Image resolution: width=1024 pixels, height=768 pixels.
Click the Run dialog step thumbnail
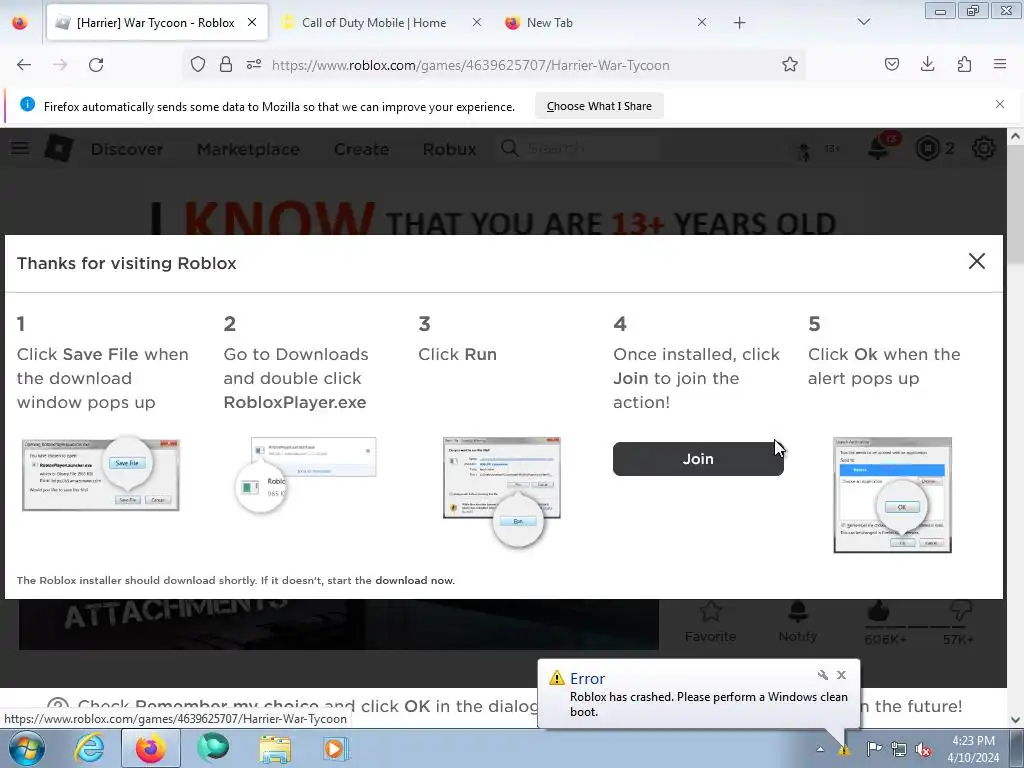point(502,490)
